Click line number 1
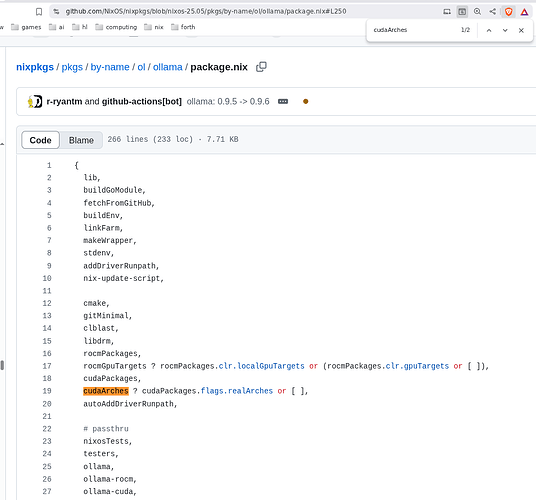The height and width of the screenshot is (500, 536). 49,165
